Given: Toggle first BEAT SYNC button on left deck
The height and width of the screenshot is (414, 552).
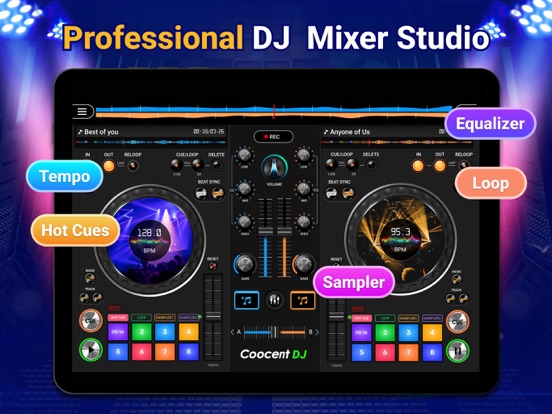Looking at the screenshot, I should coord(201,193).
